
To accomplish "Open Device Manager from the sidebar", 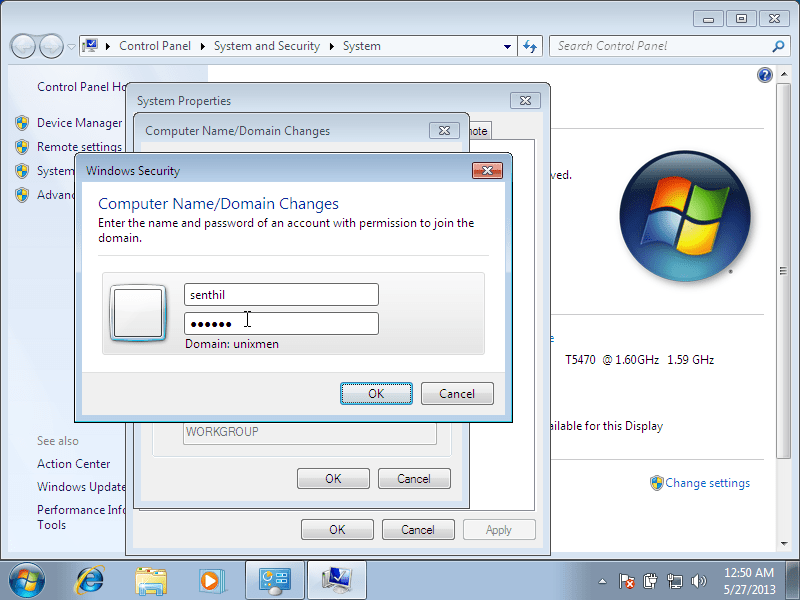I will [78, 123].
